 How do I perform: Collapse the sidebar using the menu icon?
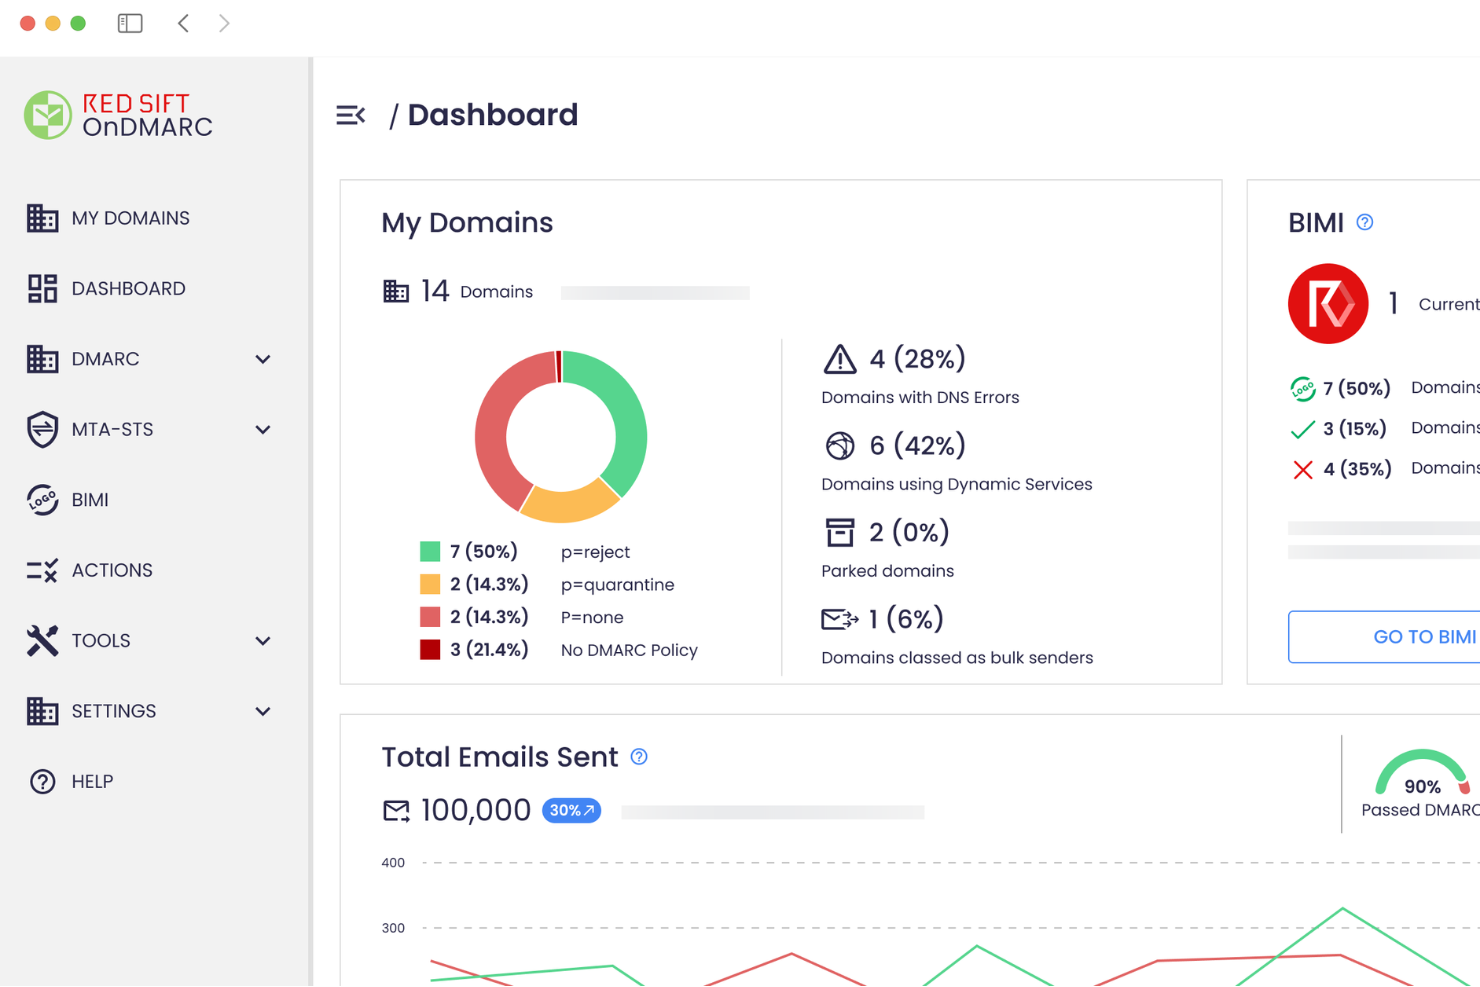[351, 115]
